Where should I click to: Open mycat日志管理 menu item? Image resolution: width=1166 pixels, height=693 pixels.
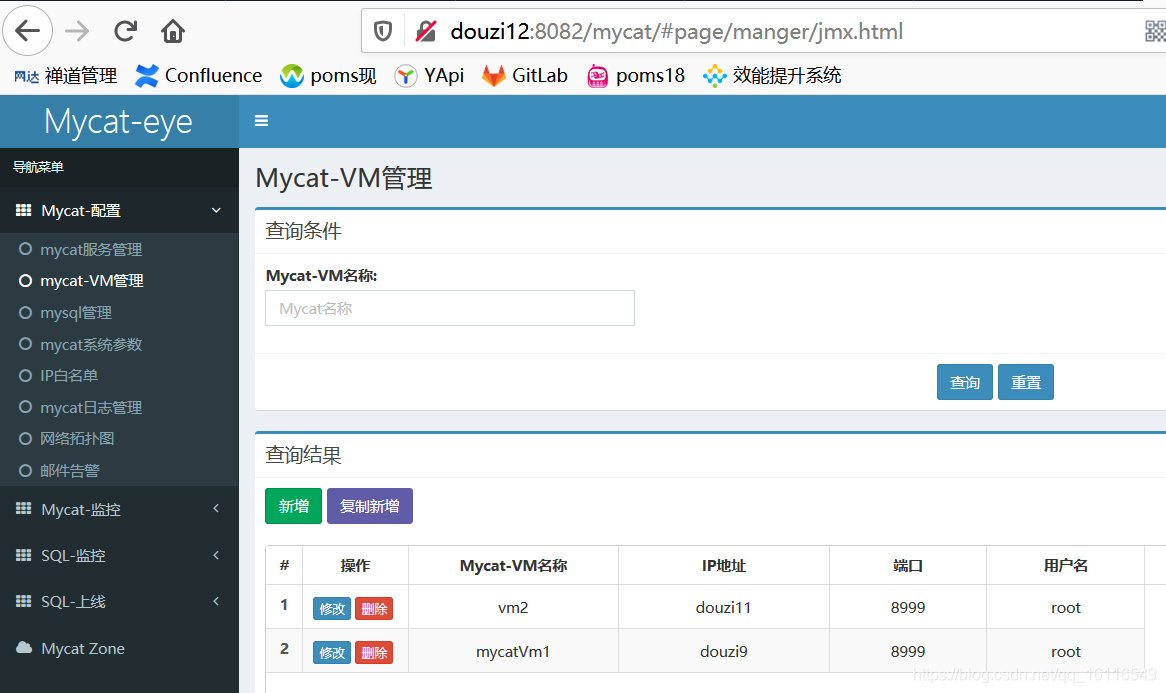[91, 407]
